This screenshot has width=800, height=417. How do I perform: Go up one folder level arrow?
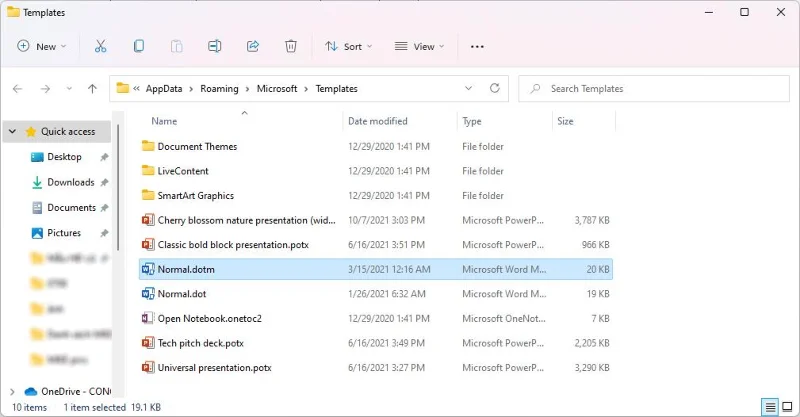(92, 89)
